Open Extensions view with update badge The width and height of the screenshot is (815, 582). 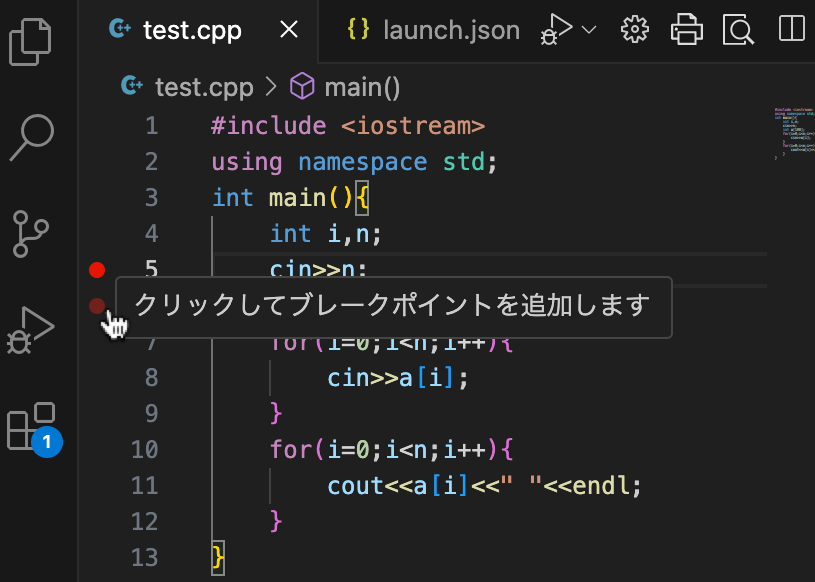pyautogui.click(x=32, y=427)
